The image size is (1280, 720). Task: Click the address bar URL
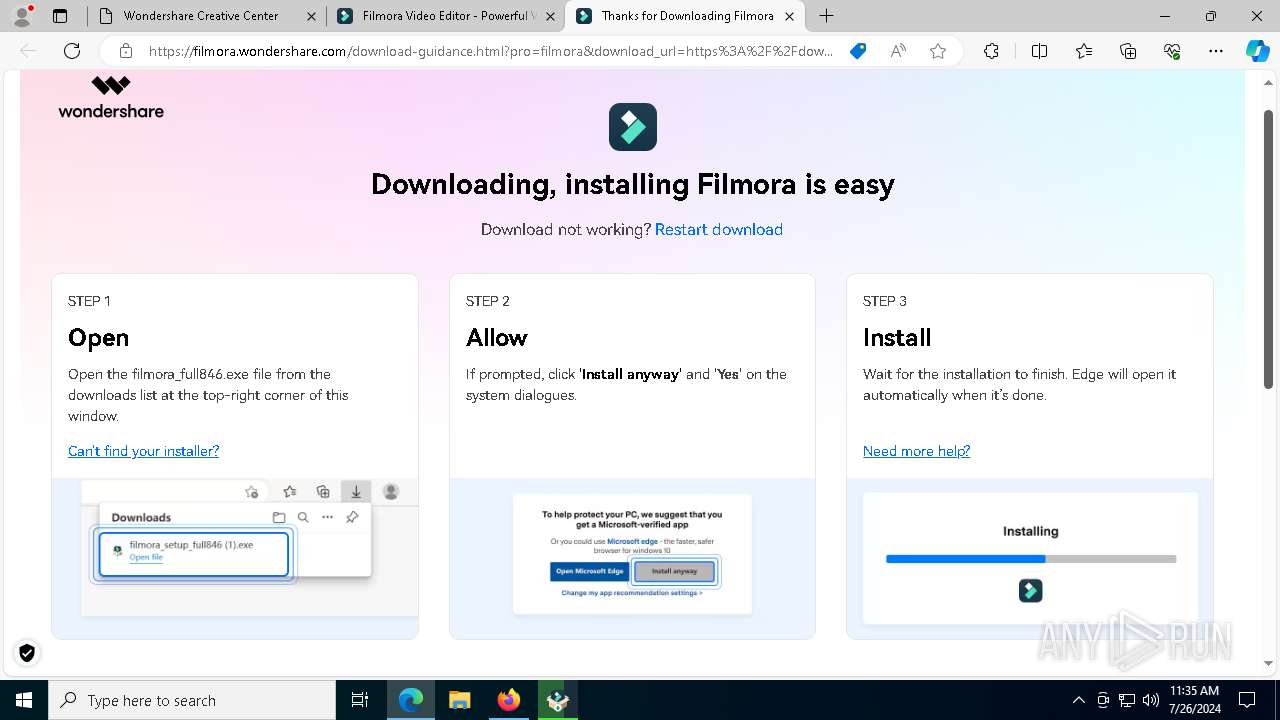coord(490,51)
